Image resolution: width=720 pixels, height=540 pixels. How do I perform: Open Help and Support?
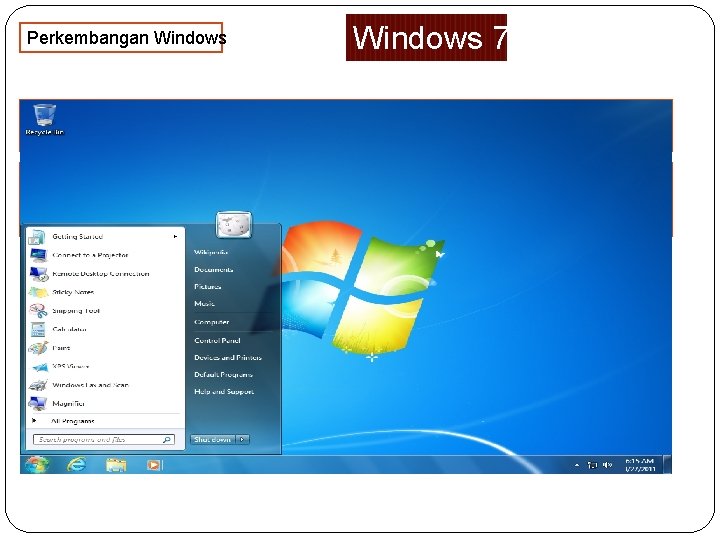pyautogui.click(x=224, y=391)
